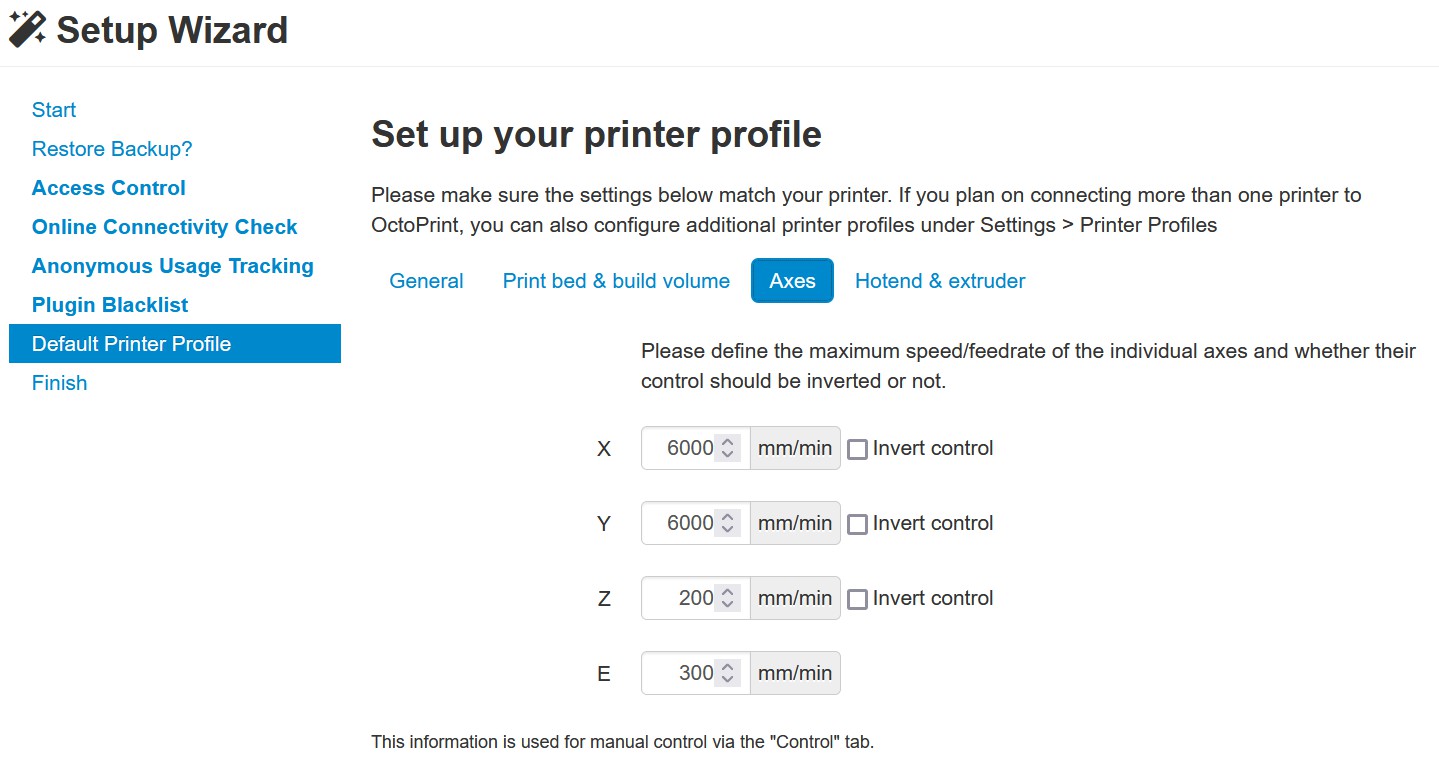Click the Z axis speed spinner arrows
The image size is (1439, 771).
pyautogui.click(x=728, y=598)
